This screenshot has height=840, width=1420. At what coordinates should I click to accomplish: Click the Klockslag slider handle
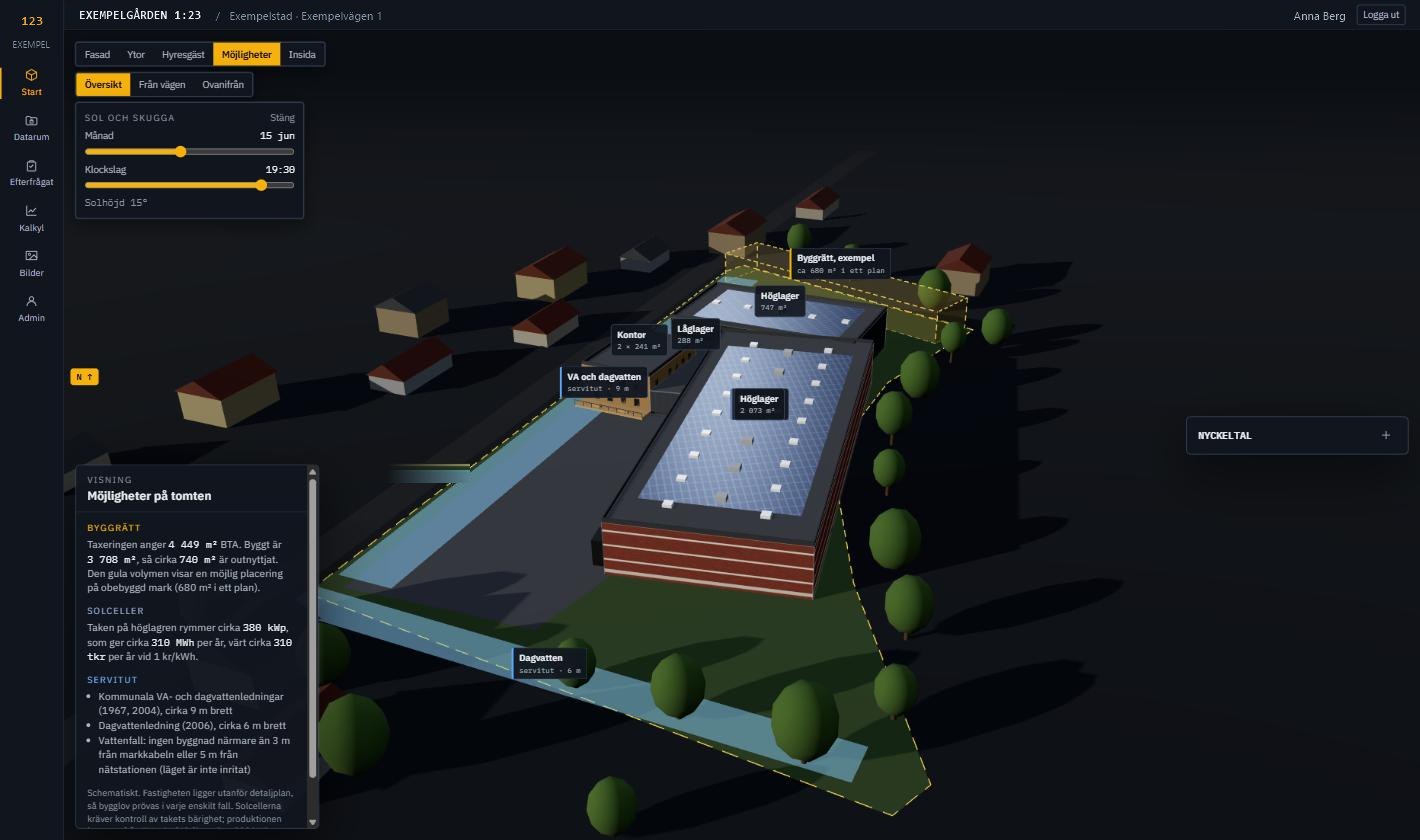[262, 185]
